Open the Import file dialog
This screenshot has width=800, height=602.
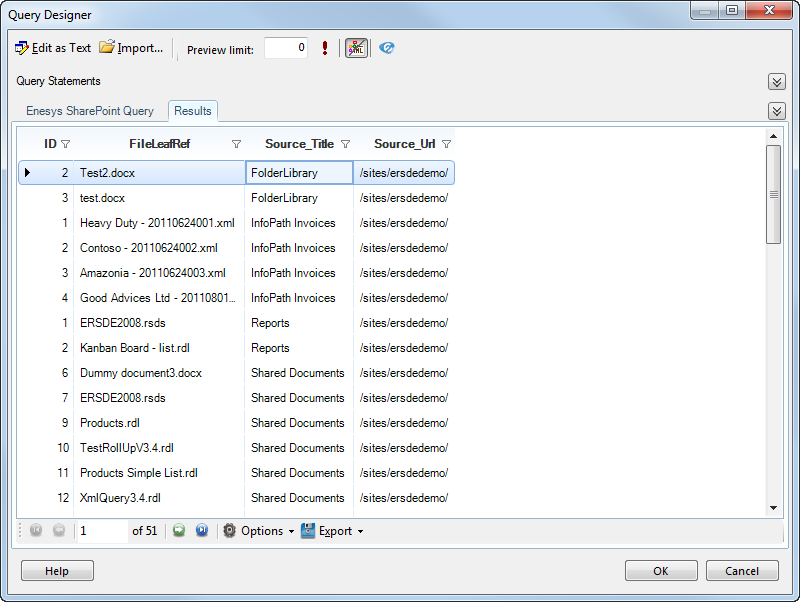pos(131,48)
